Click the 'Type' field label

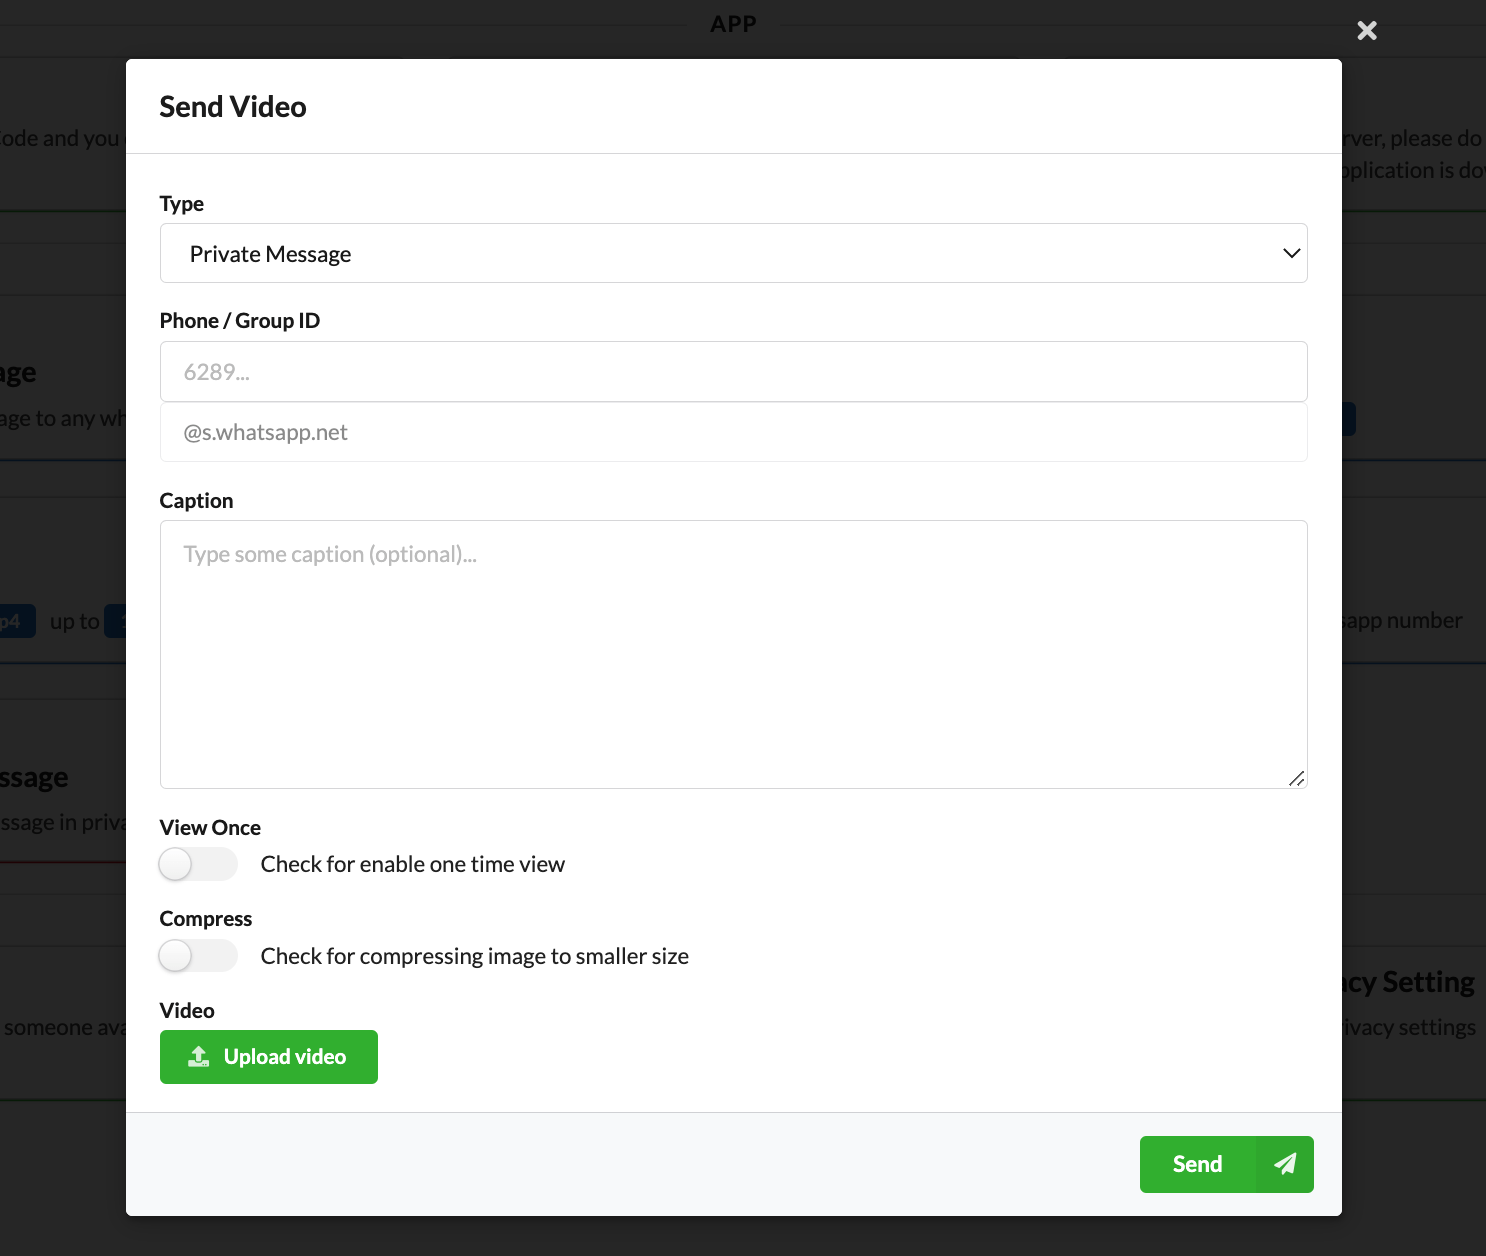coord(182,204)
